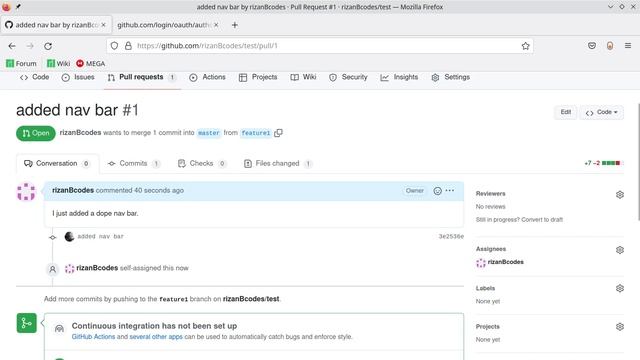
Task: Reload the current page
Action: tap(48, 46)
